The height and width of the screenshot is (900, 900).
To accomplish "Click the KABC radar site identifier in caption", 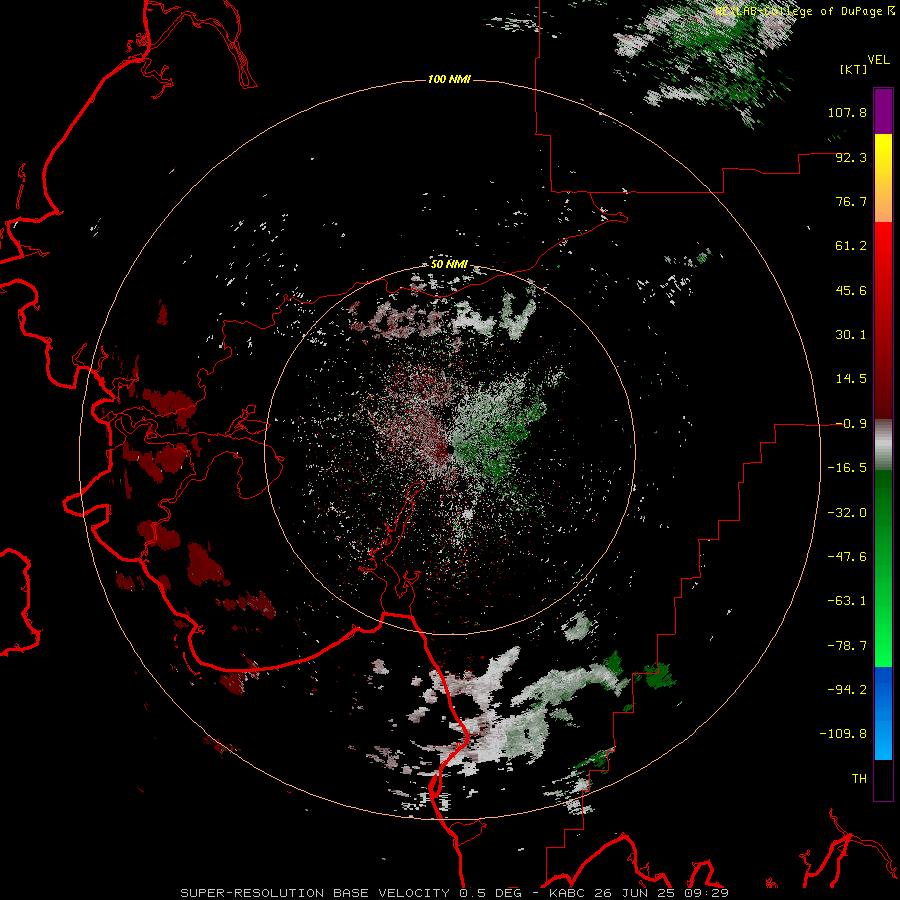I will pyautogui.click(x=569, y=893).
